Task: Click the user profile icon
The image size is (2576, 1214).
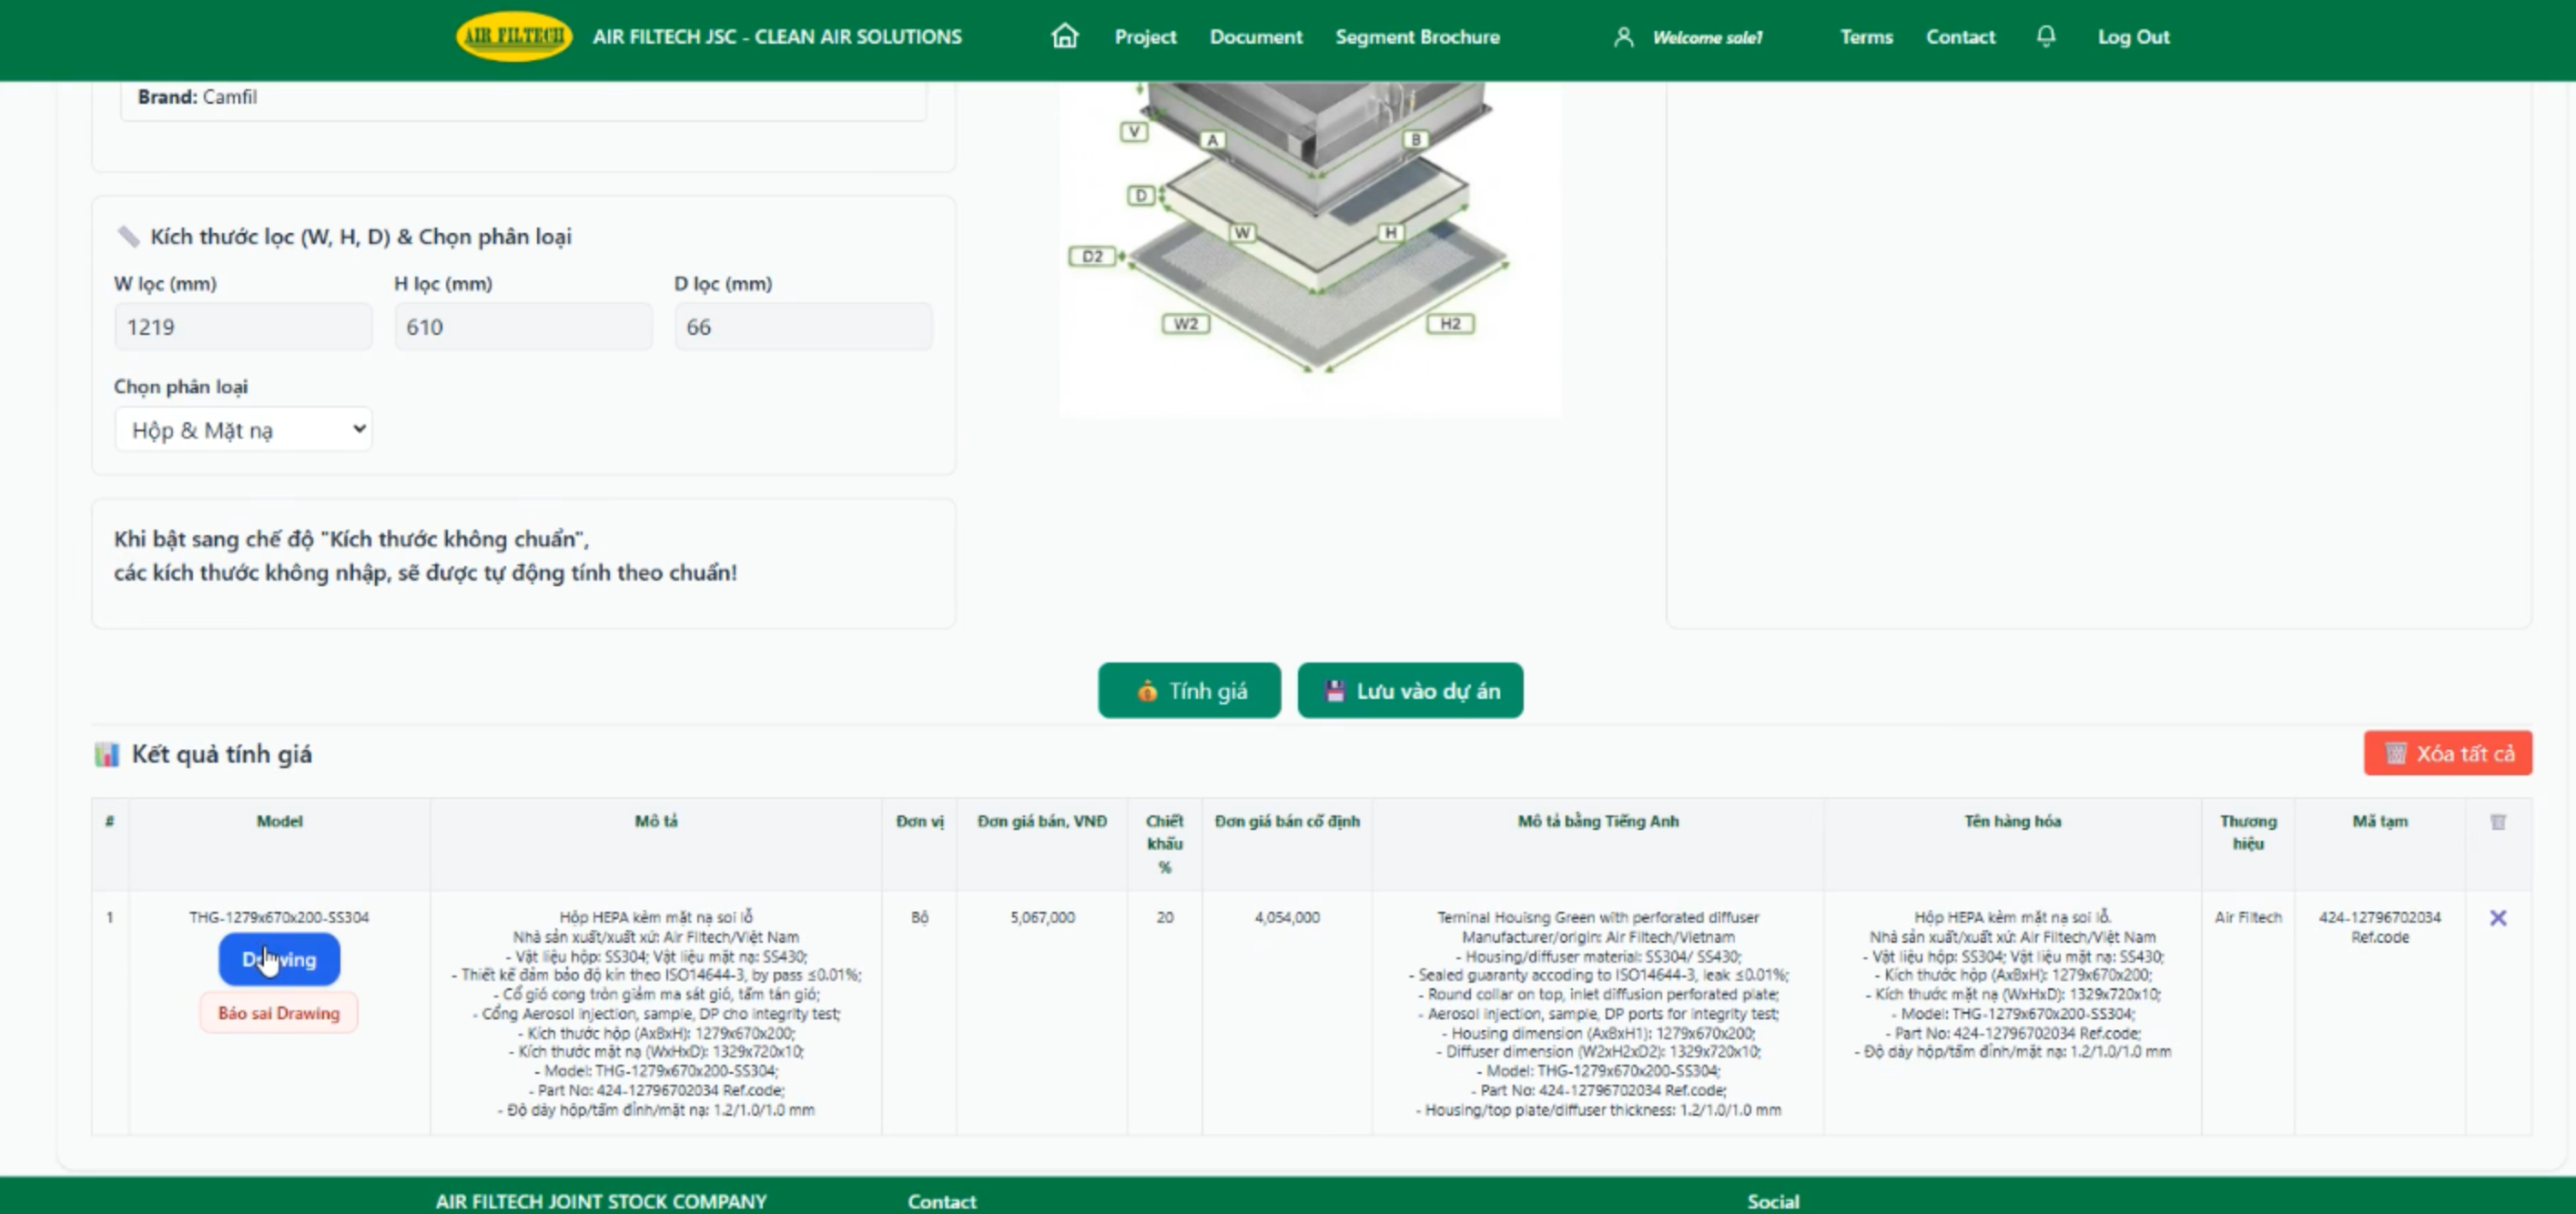Action: tap(1623, 37)
